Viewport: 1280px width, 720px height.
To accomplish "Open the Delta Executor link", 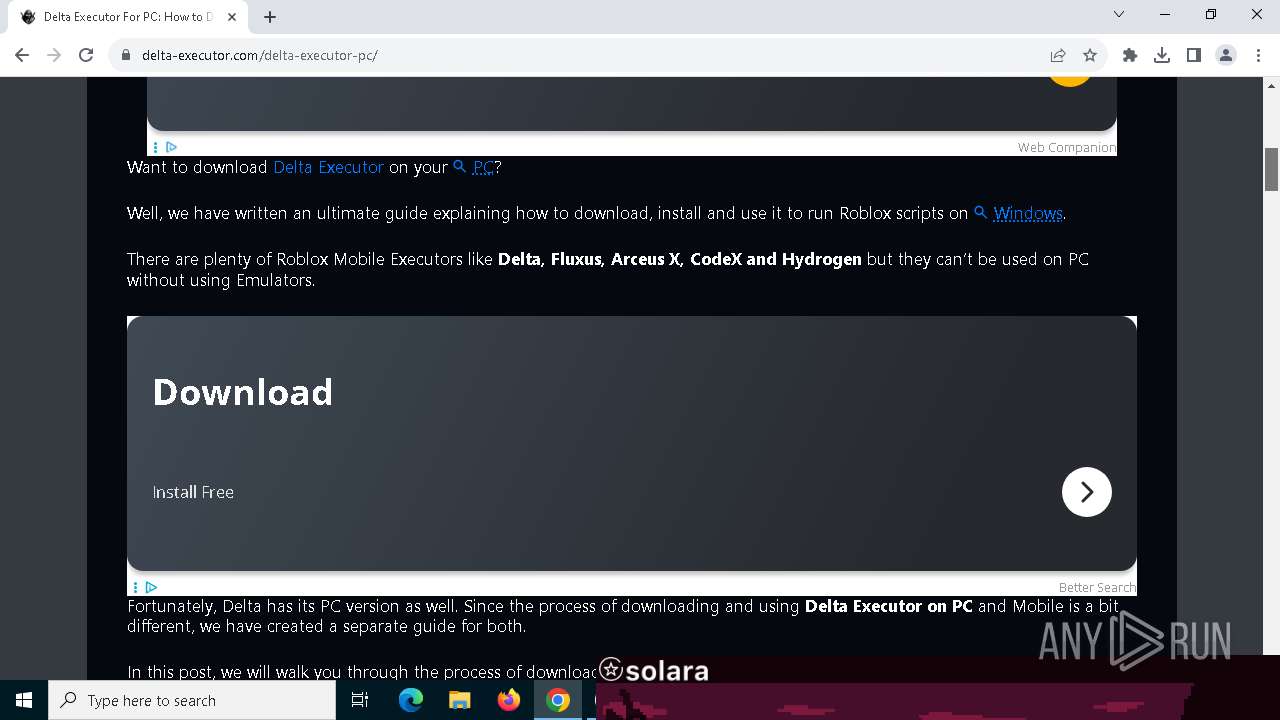I will point(328,167).
